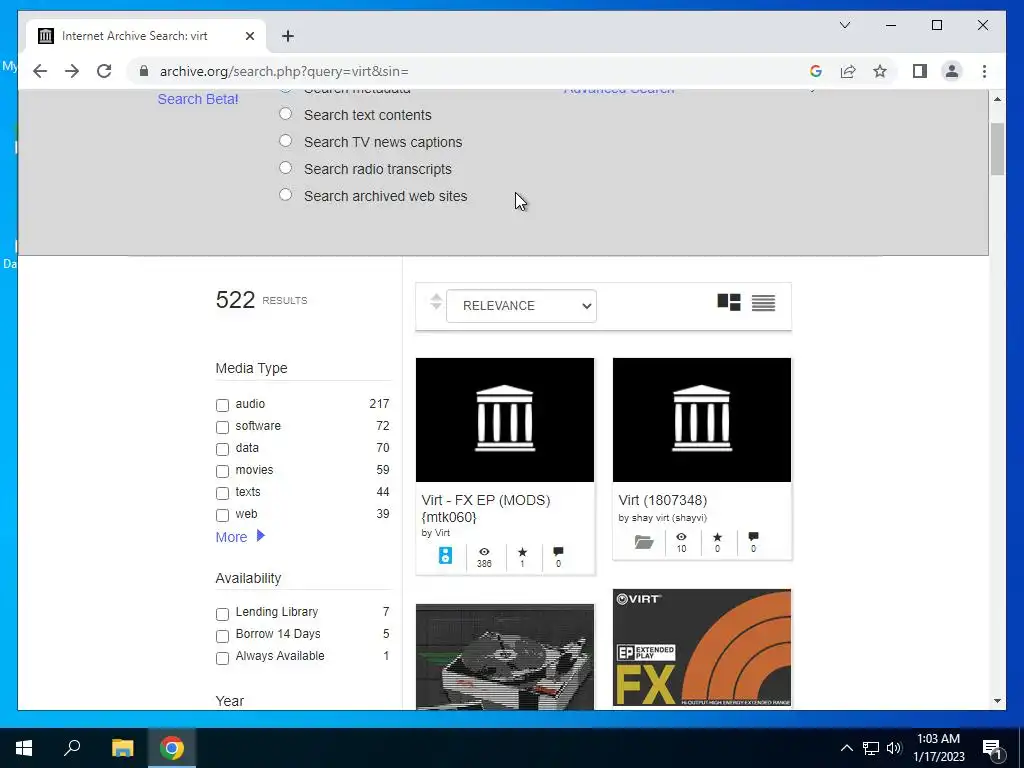Open the taskbar clock and date
Screen dimensions: 1024x768
point(938,748)
